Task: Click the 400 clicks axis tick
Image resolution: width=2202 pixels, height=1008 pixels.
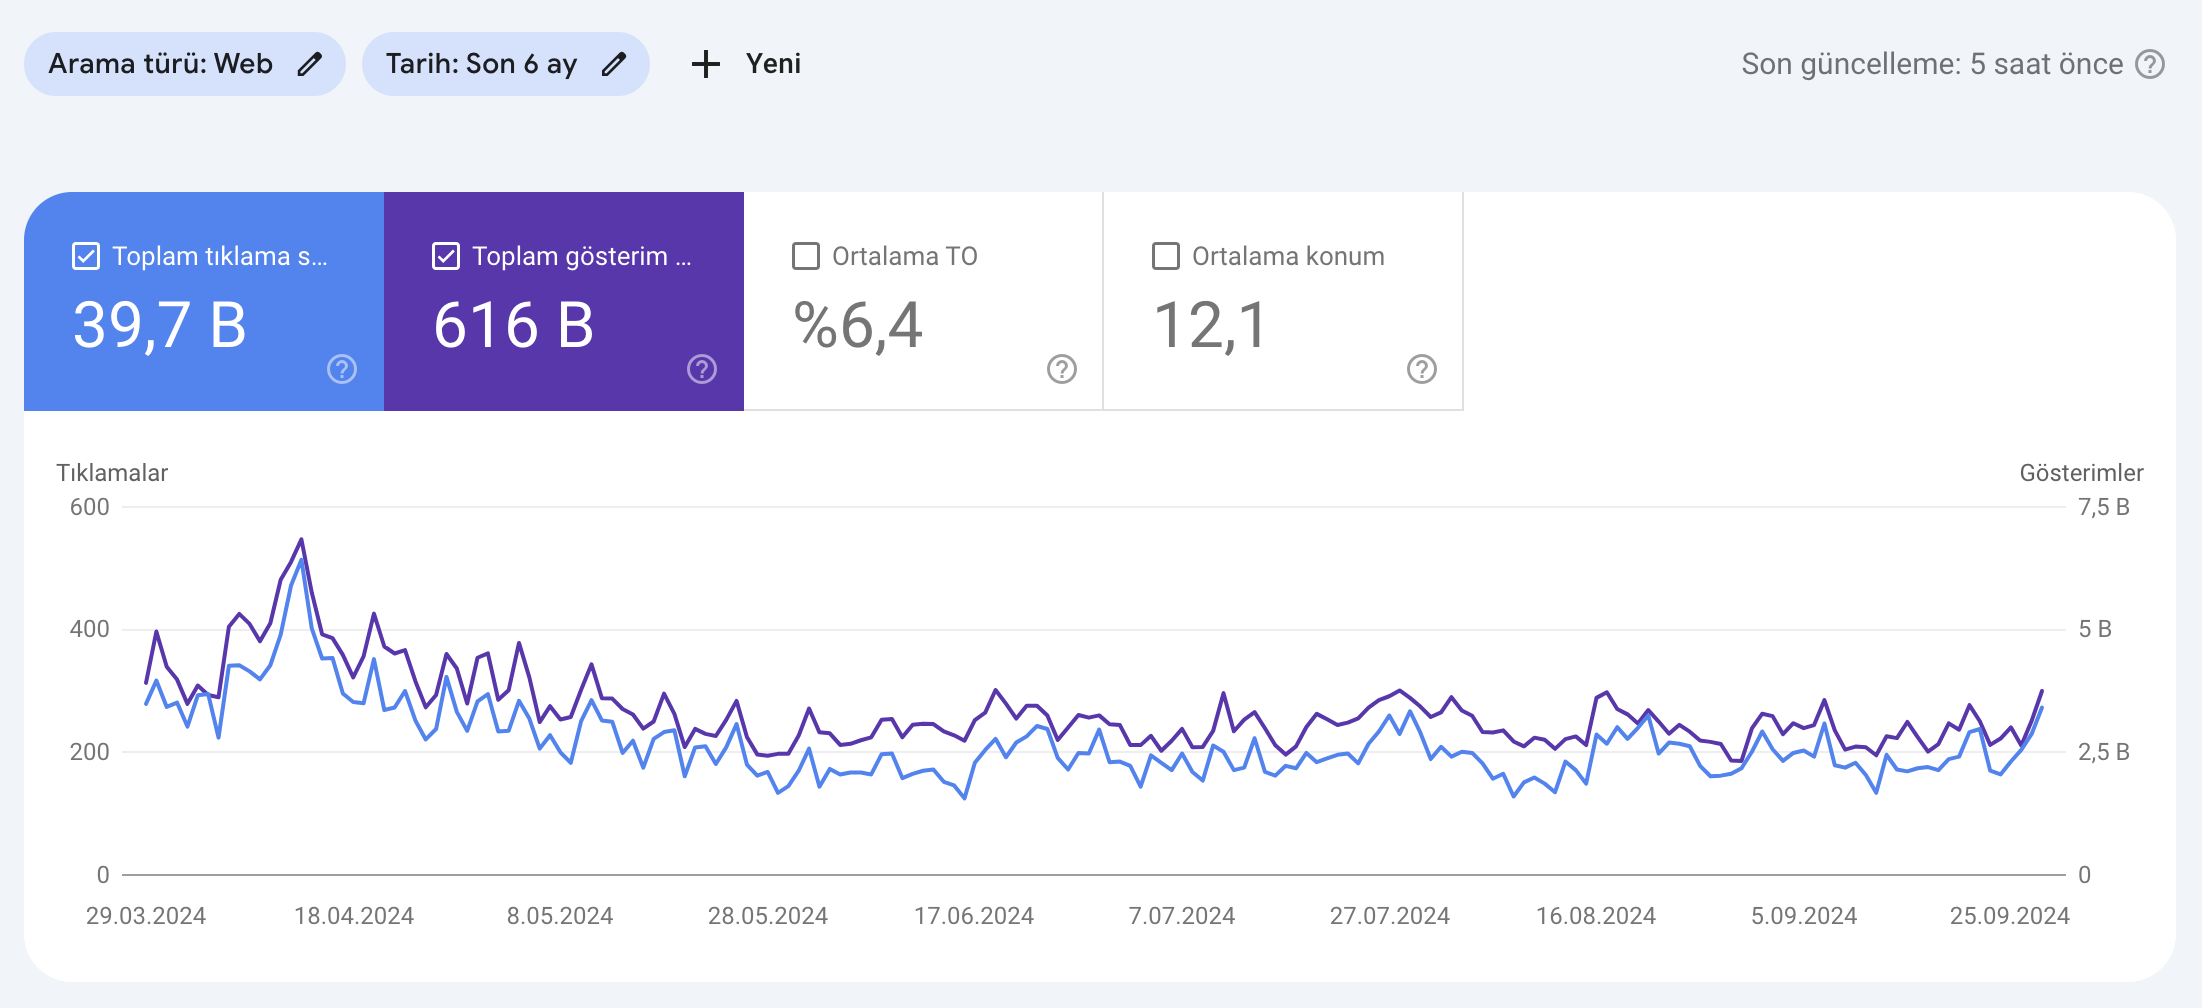Action: click(90, 629)
